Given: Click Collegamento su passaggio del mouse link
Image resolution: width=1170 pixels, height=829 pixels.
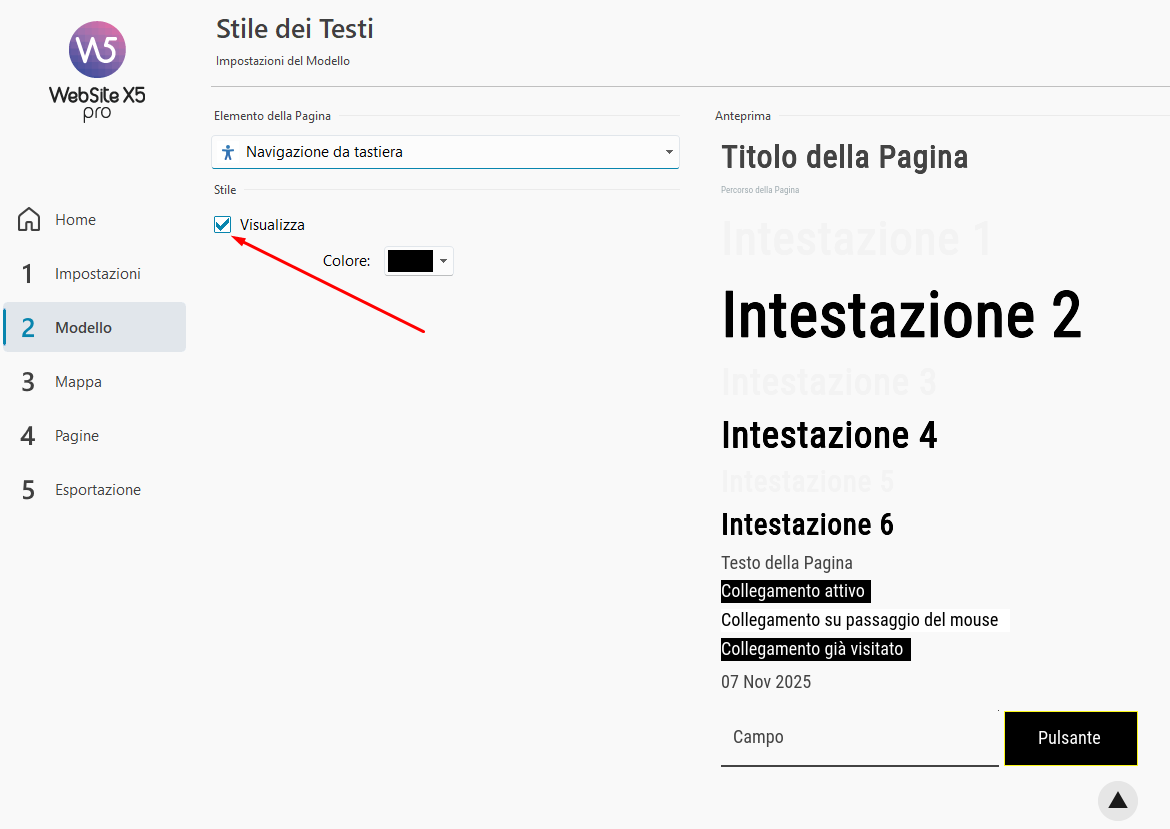Looking at the screenshot, I should (x=859, y=620).
